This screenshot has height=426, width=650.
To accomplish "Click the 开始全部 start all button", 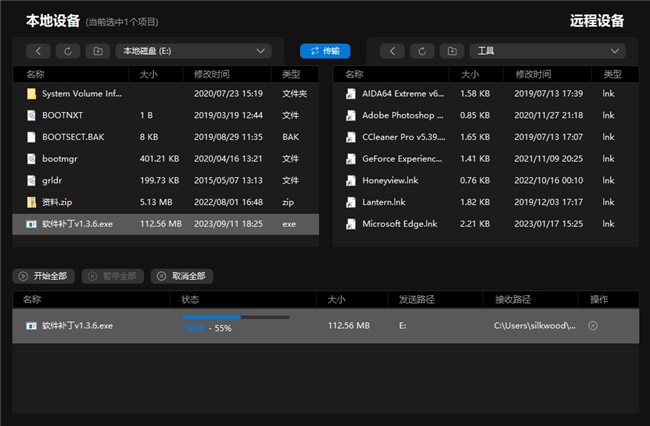I will coord(44,276).
